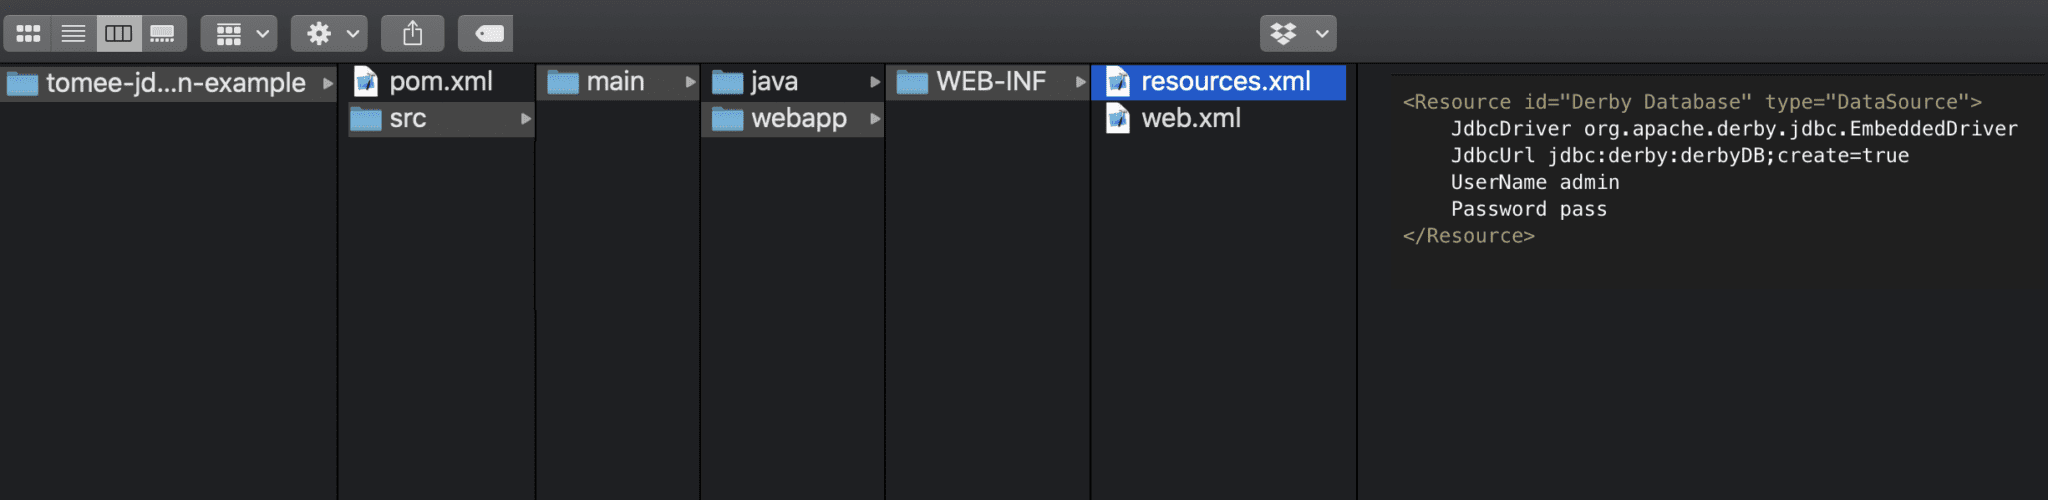Open the gear action menu
The height and width of the screenshot is (500, 2048).
[329, 33]
